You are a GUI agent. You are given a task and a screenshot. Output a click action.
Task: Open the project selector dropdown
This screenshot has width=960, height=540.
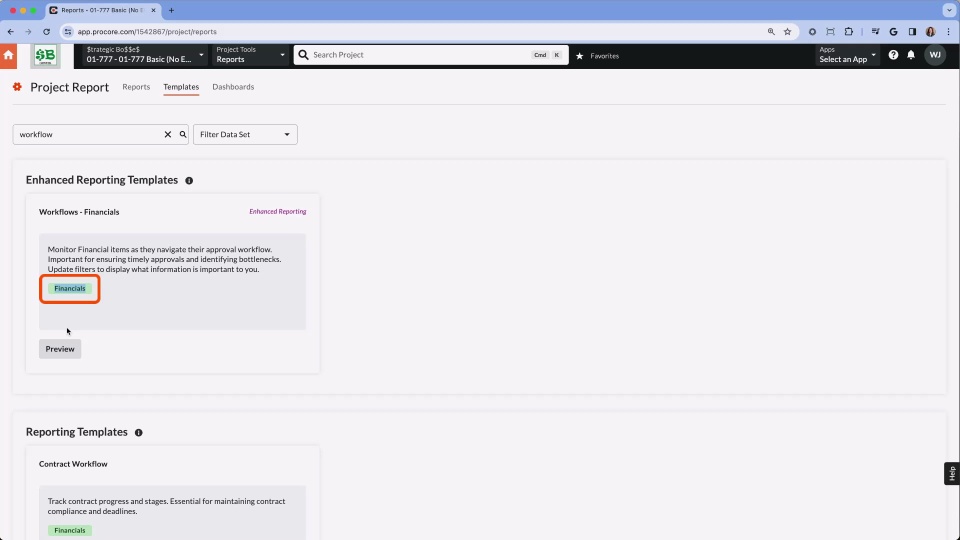tap(144, 55)
